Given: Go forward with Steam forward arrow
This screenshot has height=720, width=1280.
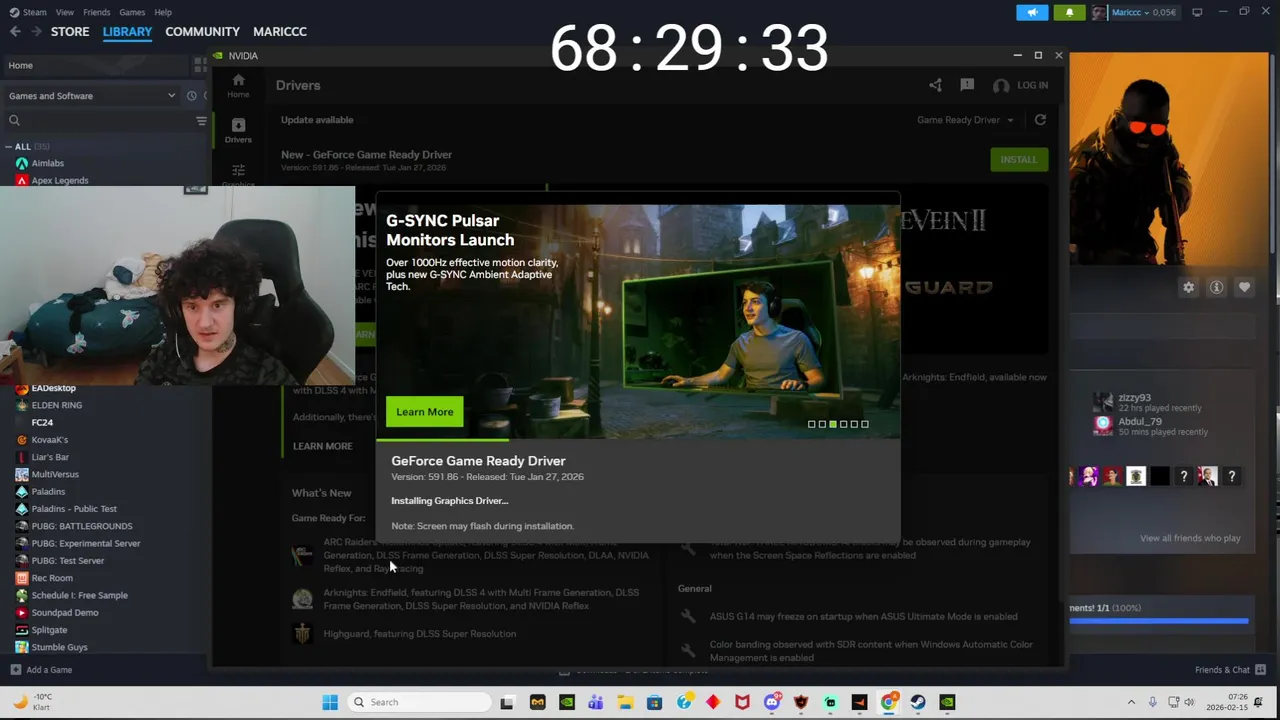Looking at the screenshot, I should click(x=36, y=32).
